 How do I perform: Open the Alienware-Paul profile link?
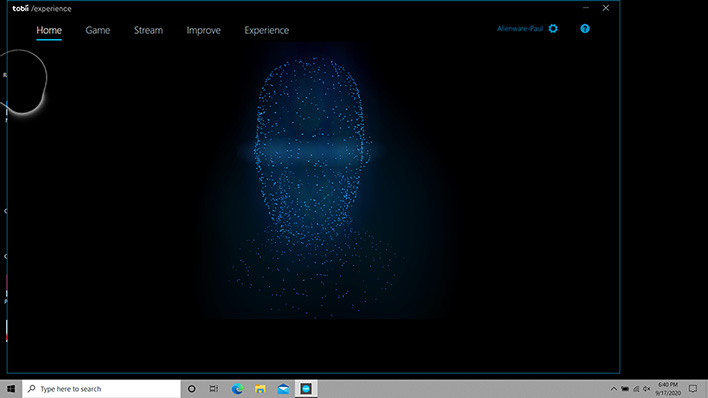pyautogui.click(x=520, y=28)
